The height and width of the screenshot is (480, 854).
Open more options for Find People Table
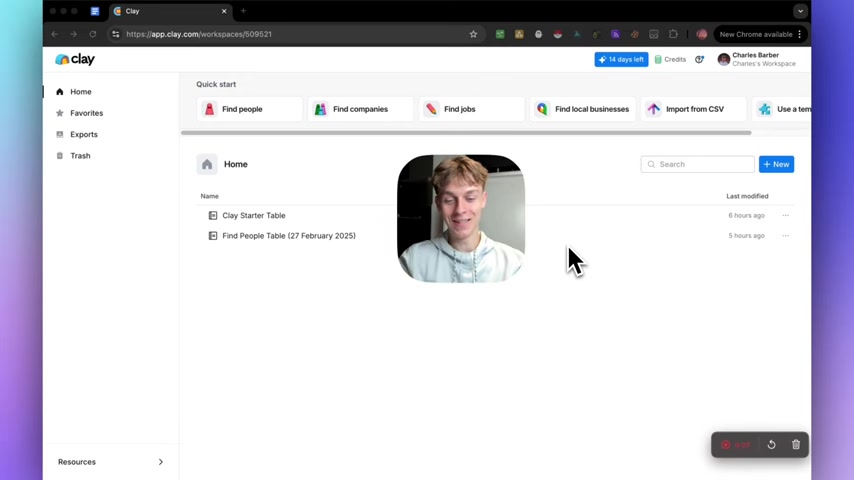point(785,235)
